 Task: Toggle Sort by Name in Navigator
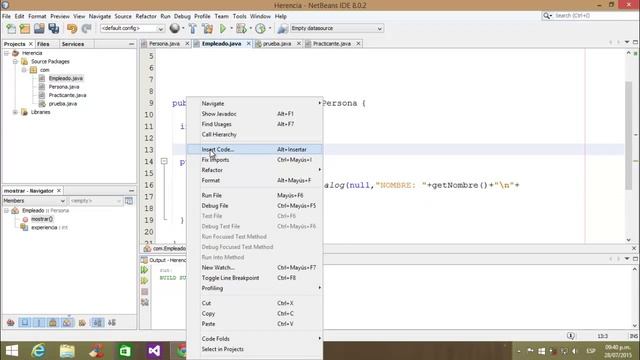(x=98, y=323)
